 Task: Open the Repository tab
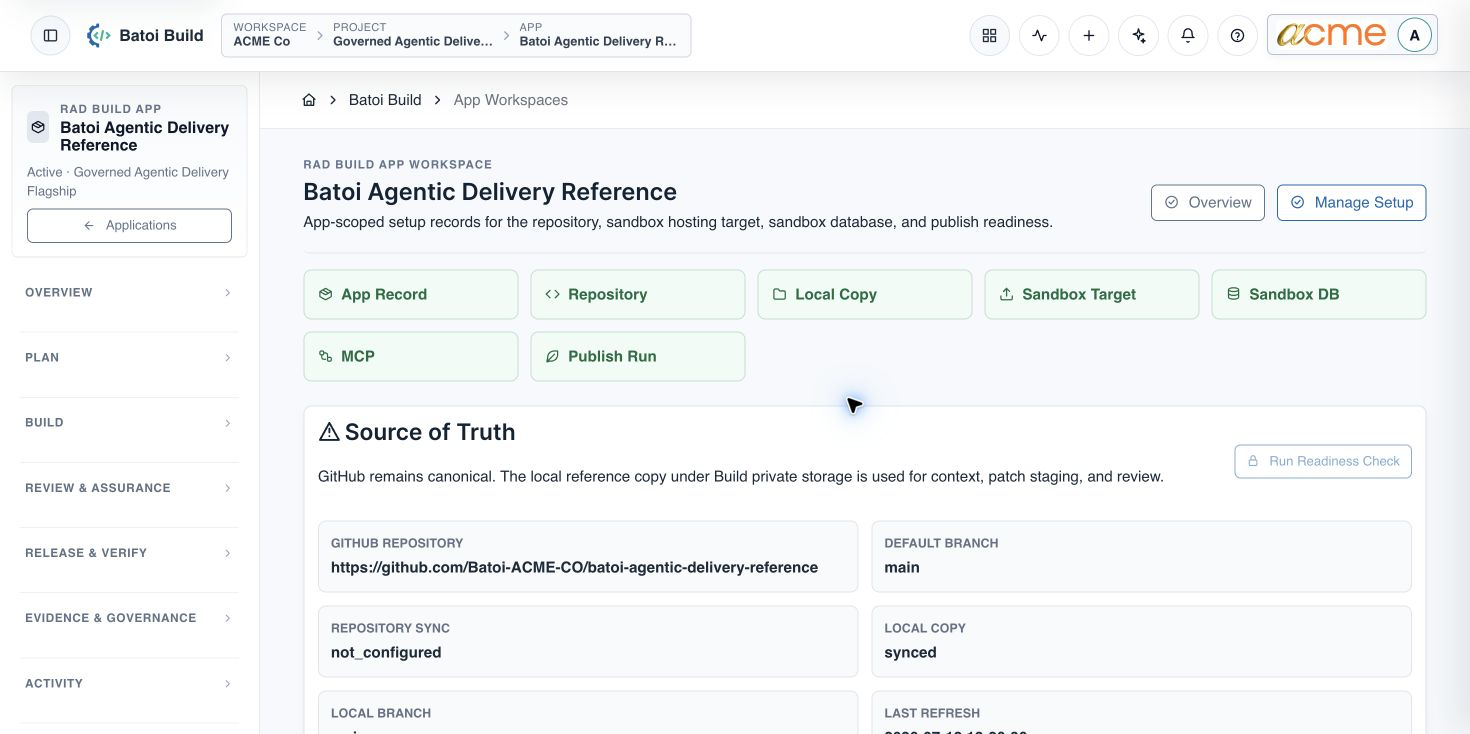[638, 294]
